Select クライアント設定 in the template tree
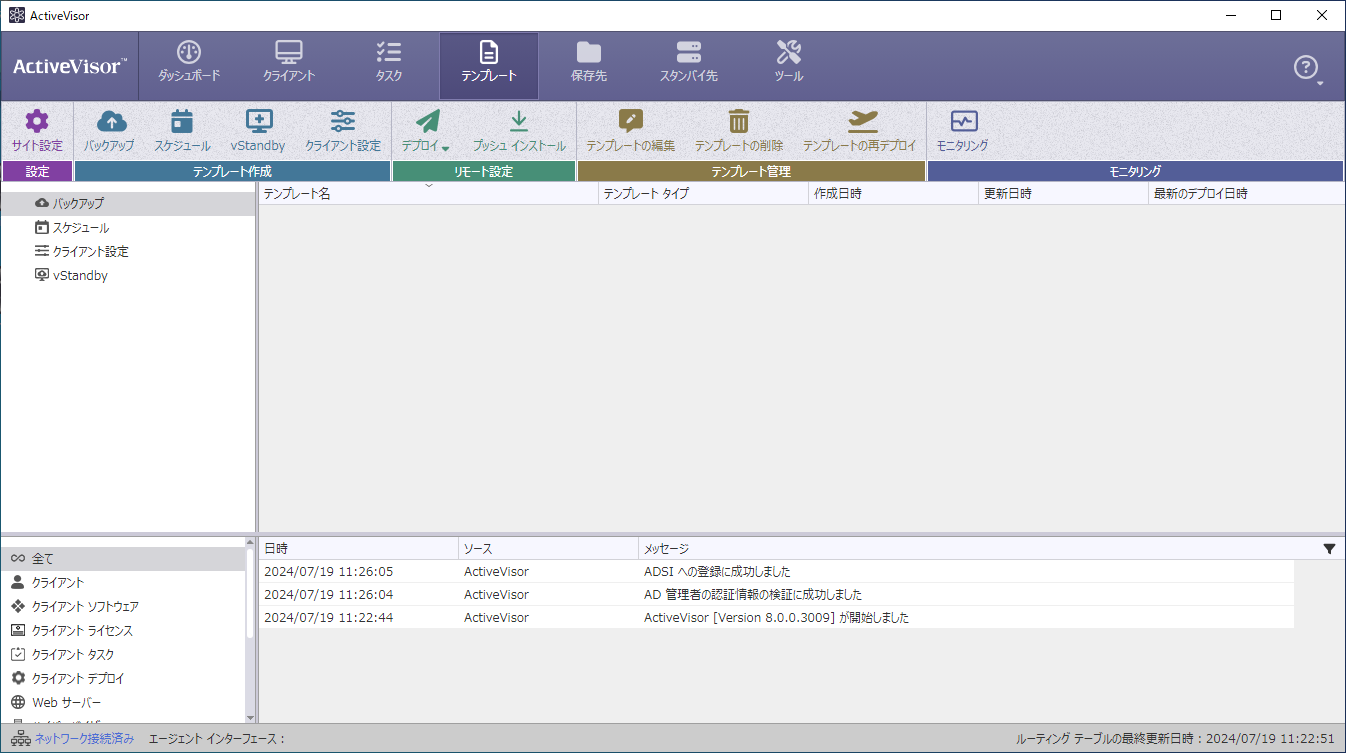 (x=128, y=251)
